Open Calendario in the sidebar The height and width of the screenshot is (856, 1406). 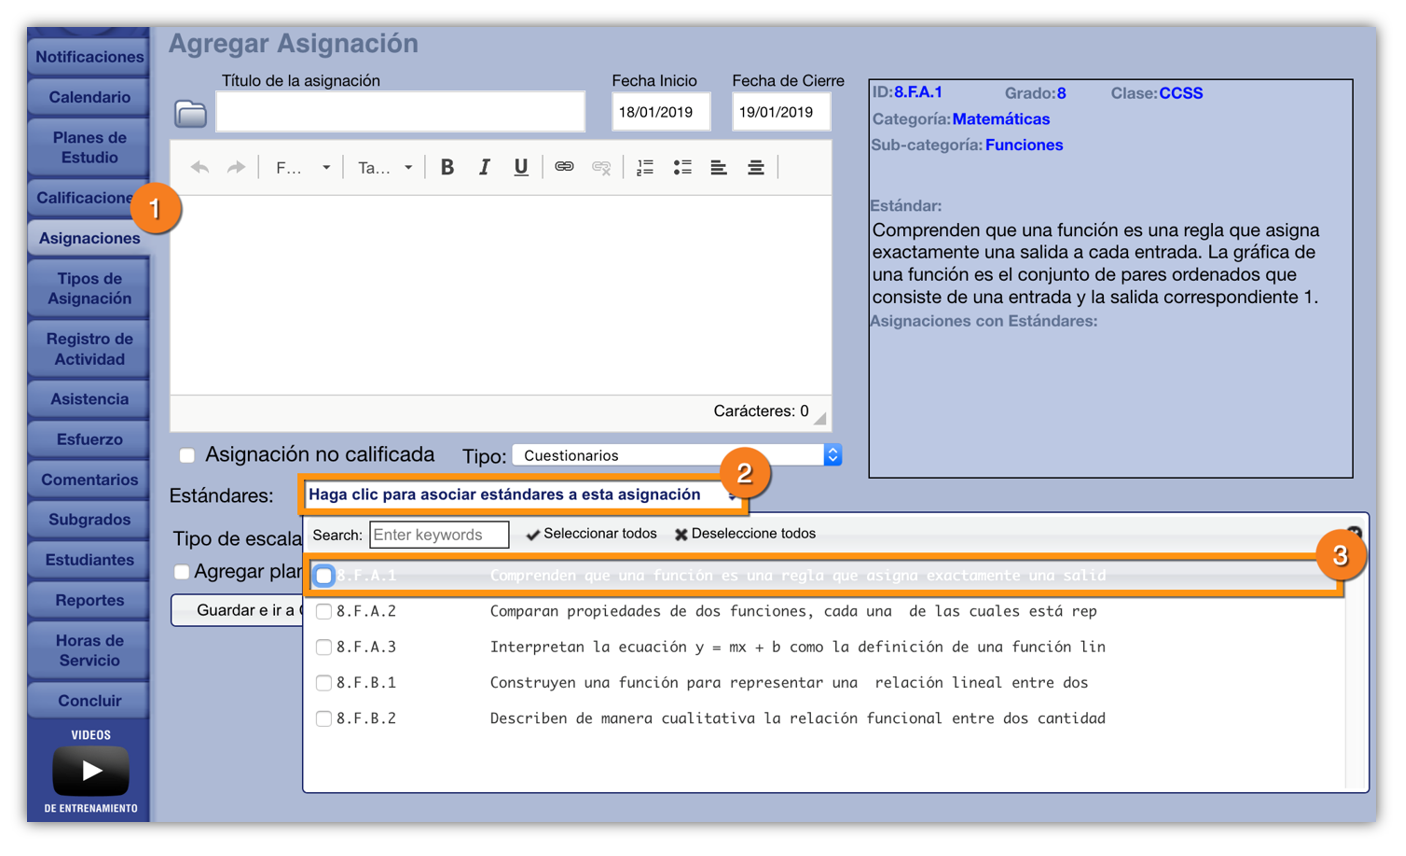coord(89,98)
